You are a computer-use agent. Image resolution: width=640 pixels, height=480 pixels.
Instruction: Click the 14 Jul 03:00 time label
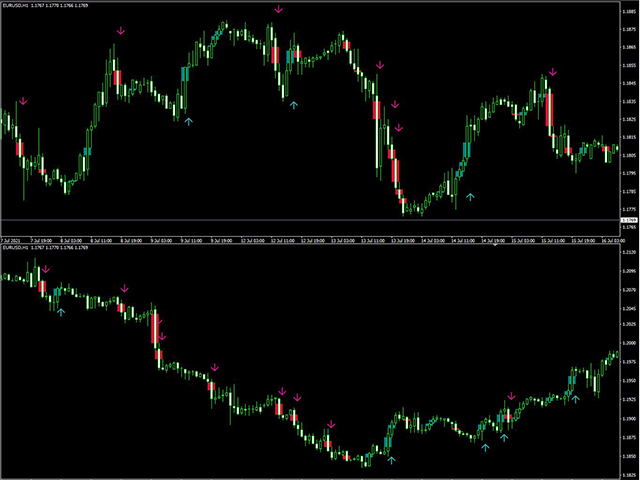[x=432, y=241]
